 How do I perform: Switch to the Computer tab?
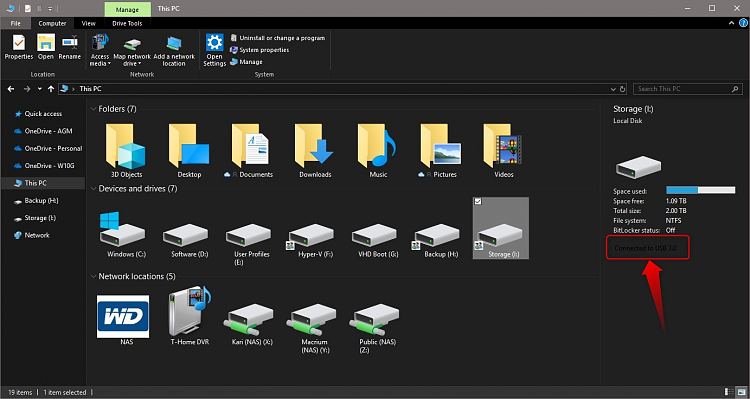point(53,23)
